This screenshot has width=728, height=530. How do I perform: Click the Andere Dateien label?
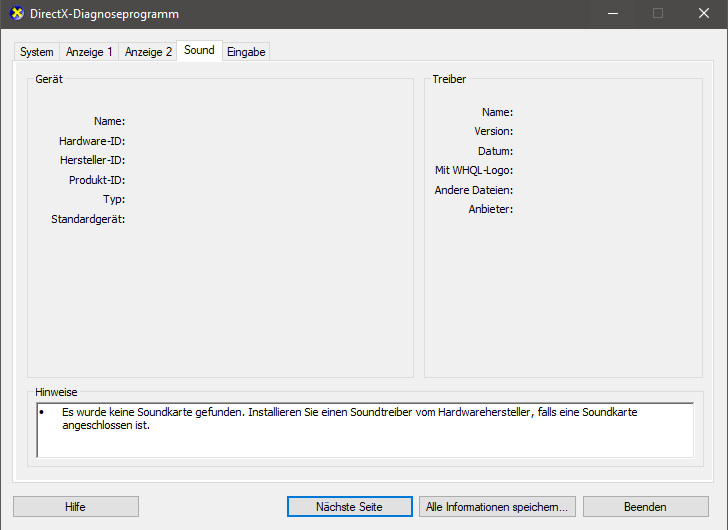474,190
